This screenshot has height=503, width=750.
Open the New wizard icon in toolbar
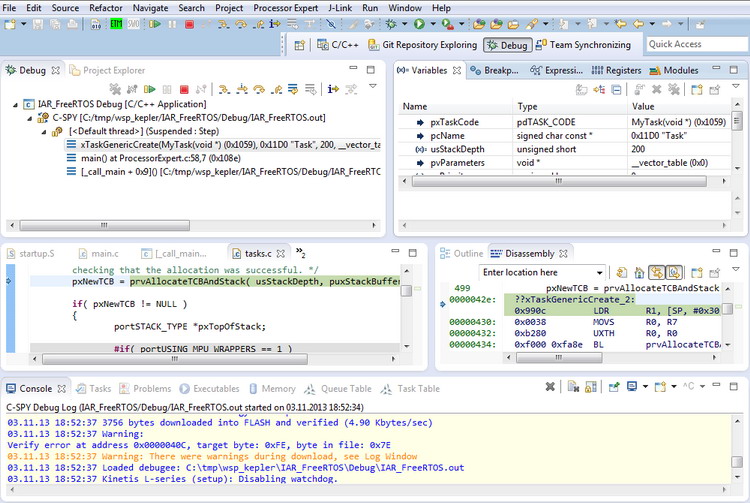10,24
